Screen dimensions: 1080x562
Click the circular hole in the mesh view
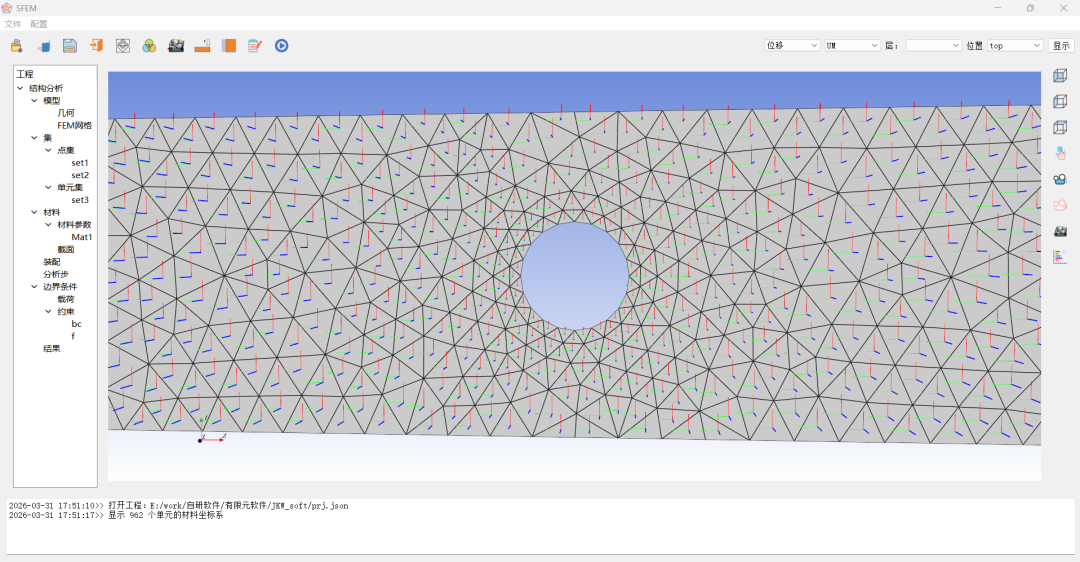point(574,275)
